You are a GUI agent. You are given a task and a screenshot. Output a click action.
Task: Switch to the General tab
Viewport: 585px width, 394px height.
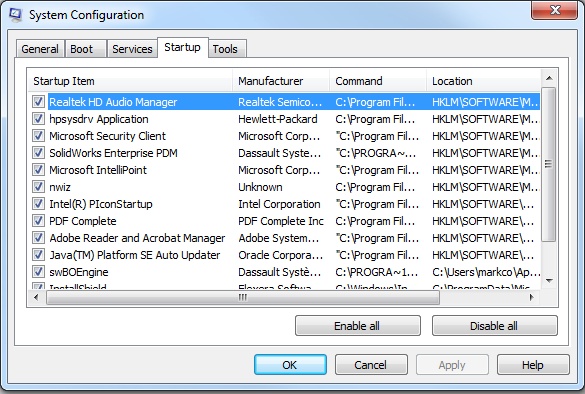pos(40,49)
